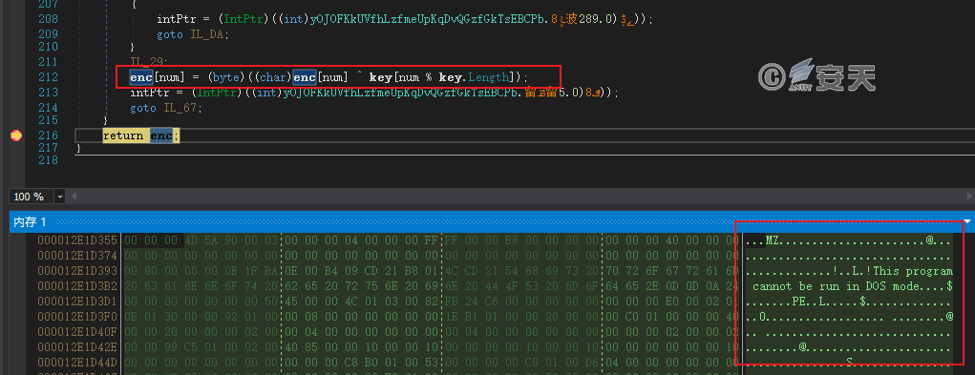
Task: Open the 内存 1 panel options dropdown arrow
Action: coord(967,221)
